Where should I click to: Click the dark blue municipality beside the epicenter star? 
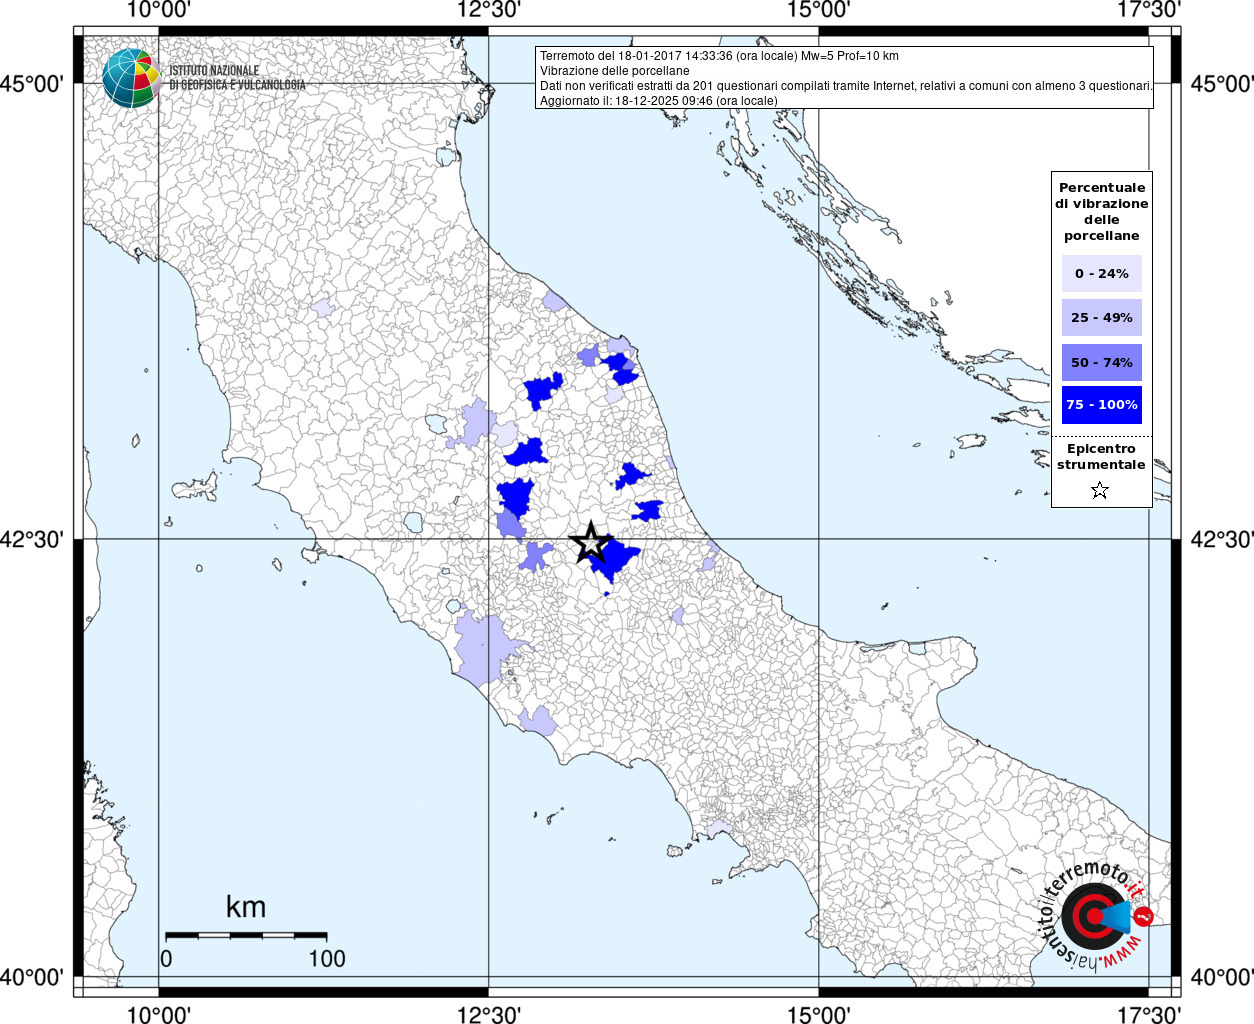(617, 558)
